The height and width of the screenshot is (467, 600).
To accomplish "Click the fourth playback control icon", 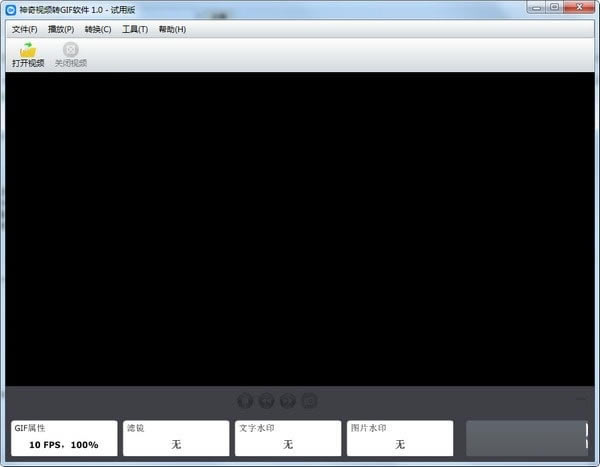I will tap(310, 401).
